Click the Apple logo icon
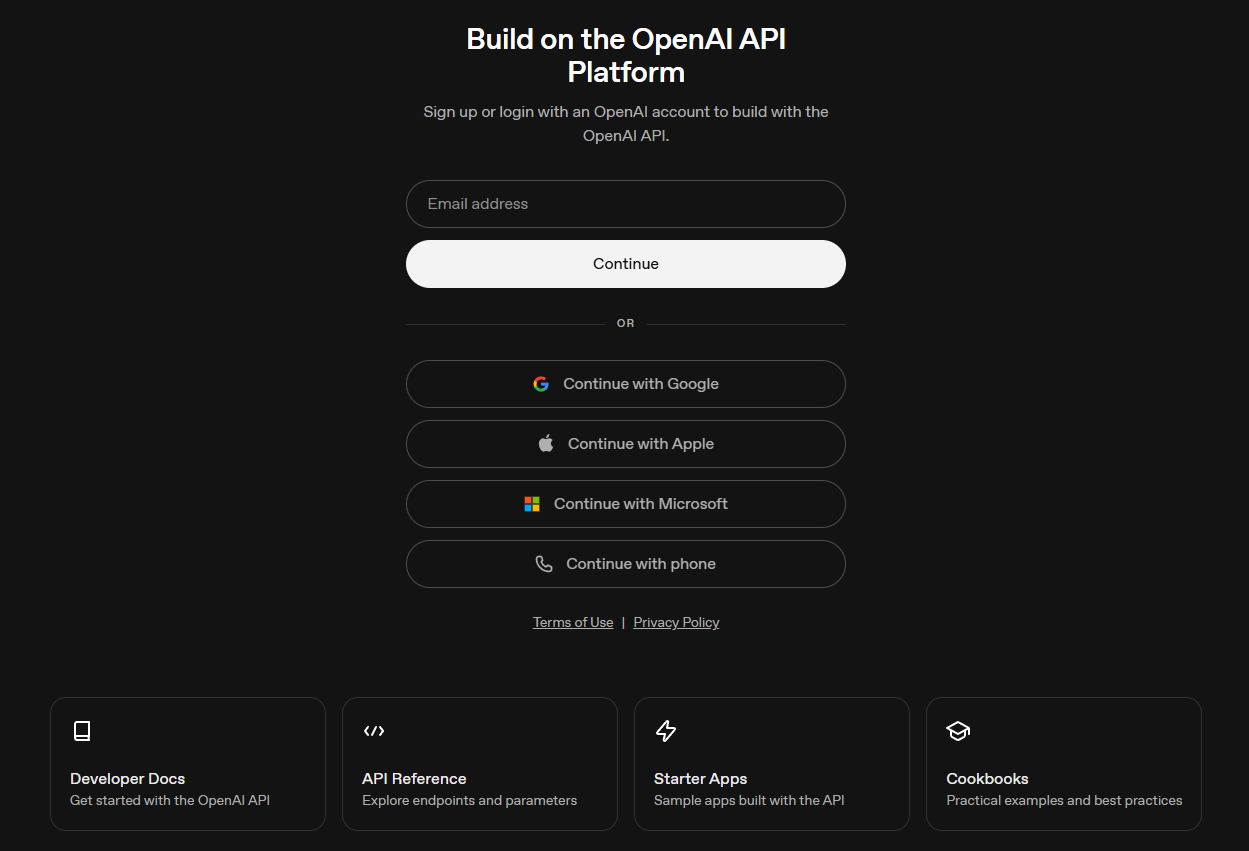This screenshot has height=851, width=1249. coord(546,443)
